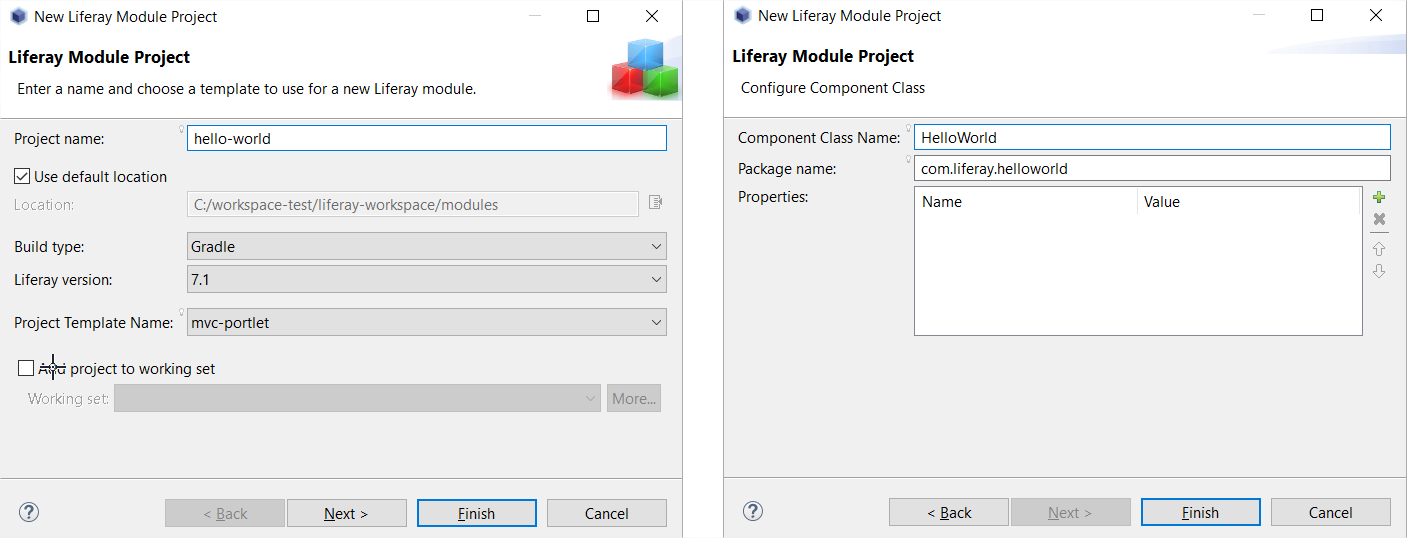Go Back in the right Configure Component dialog
Viewport: 1407px width, 538px height.
(949, 512)
